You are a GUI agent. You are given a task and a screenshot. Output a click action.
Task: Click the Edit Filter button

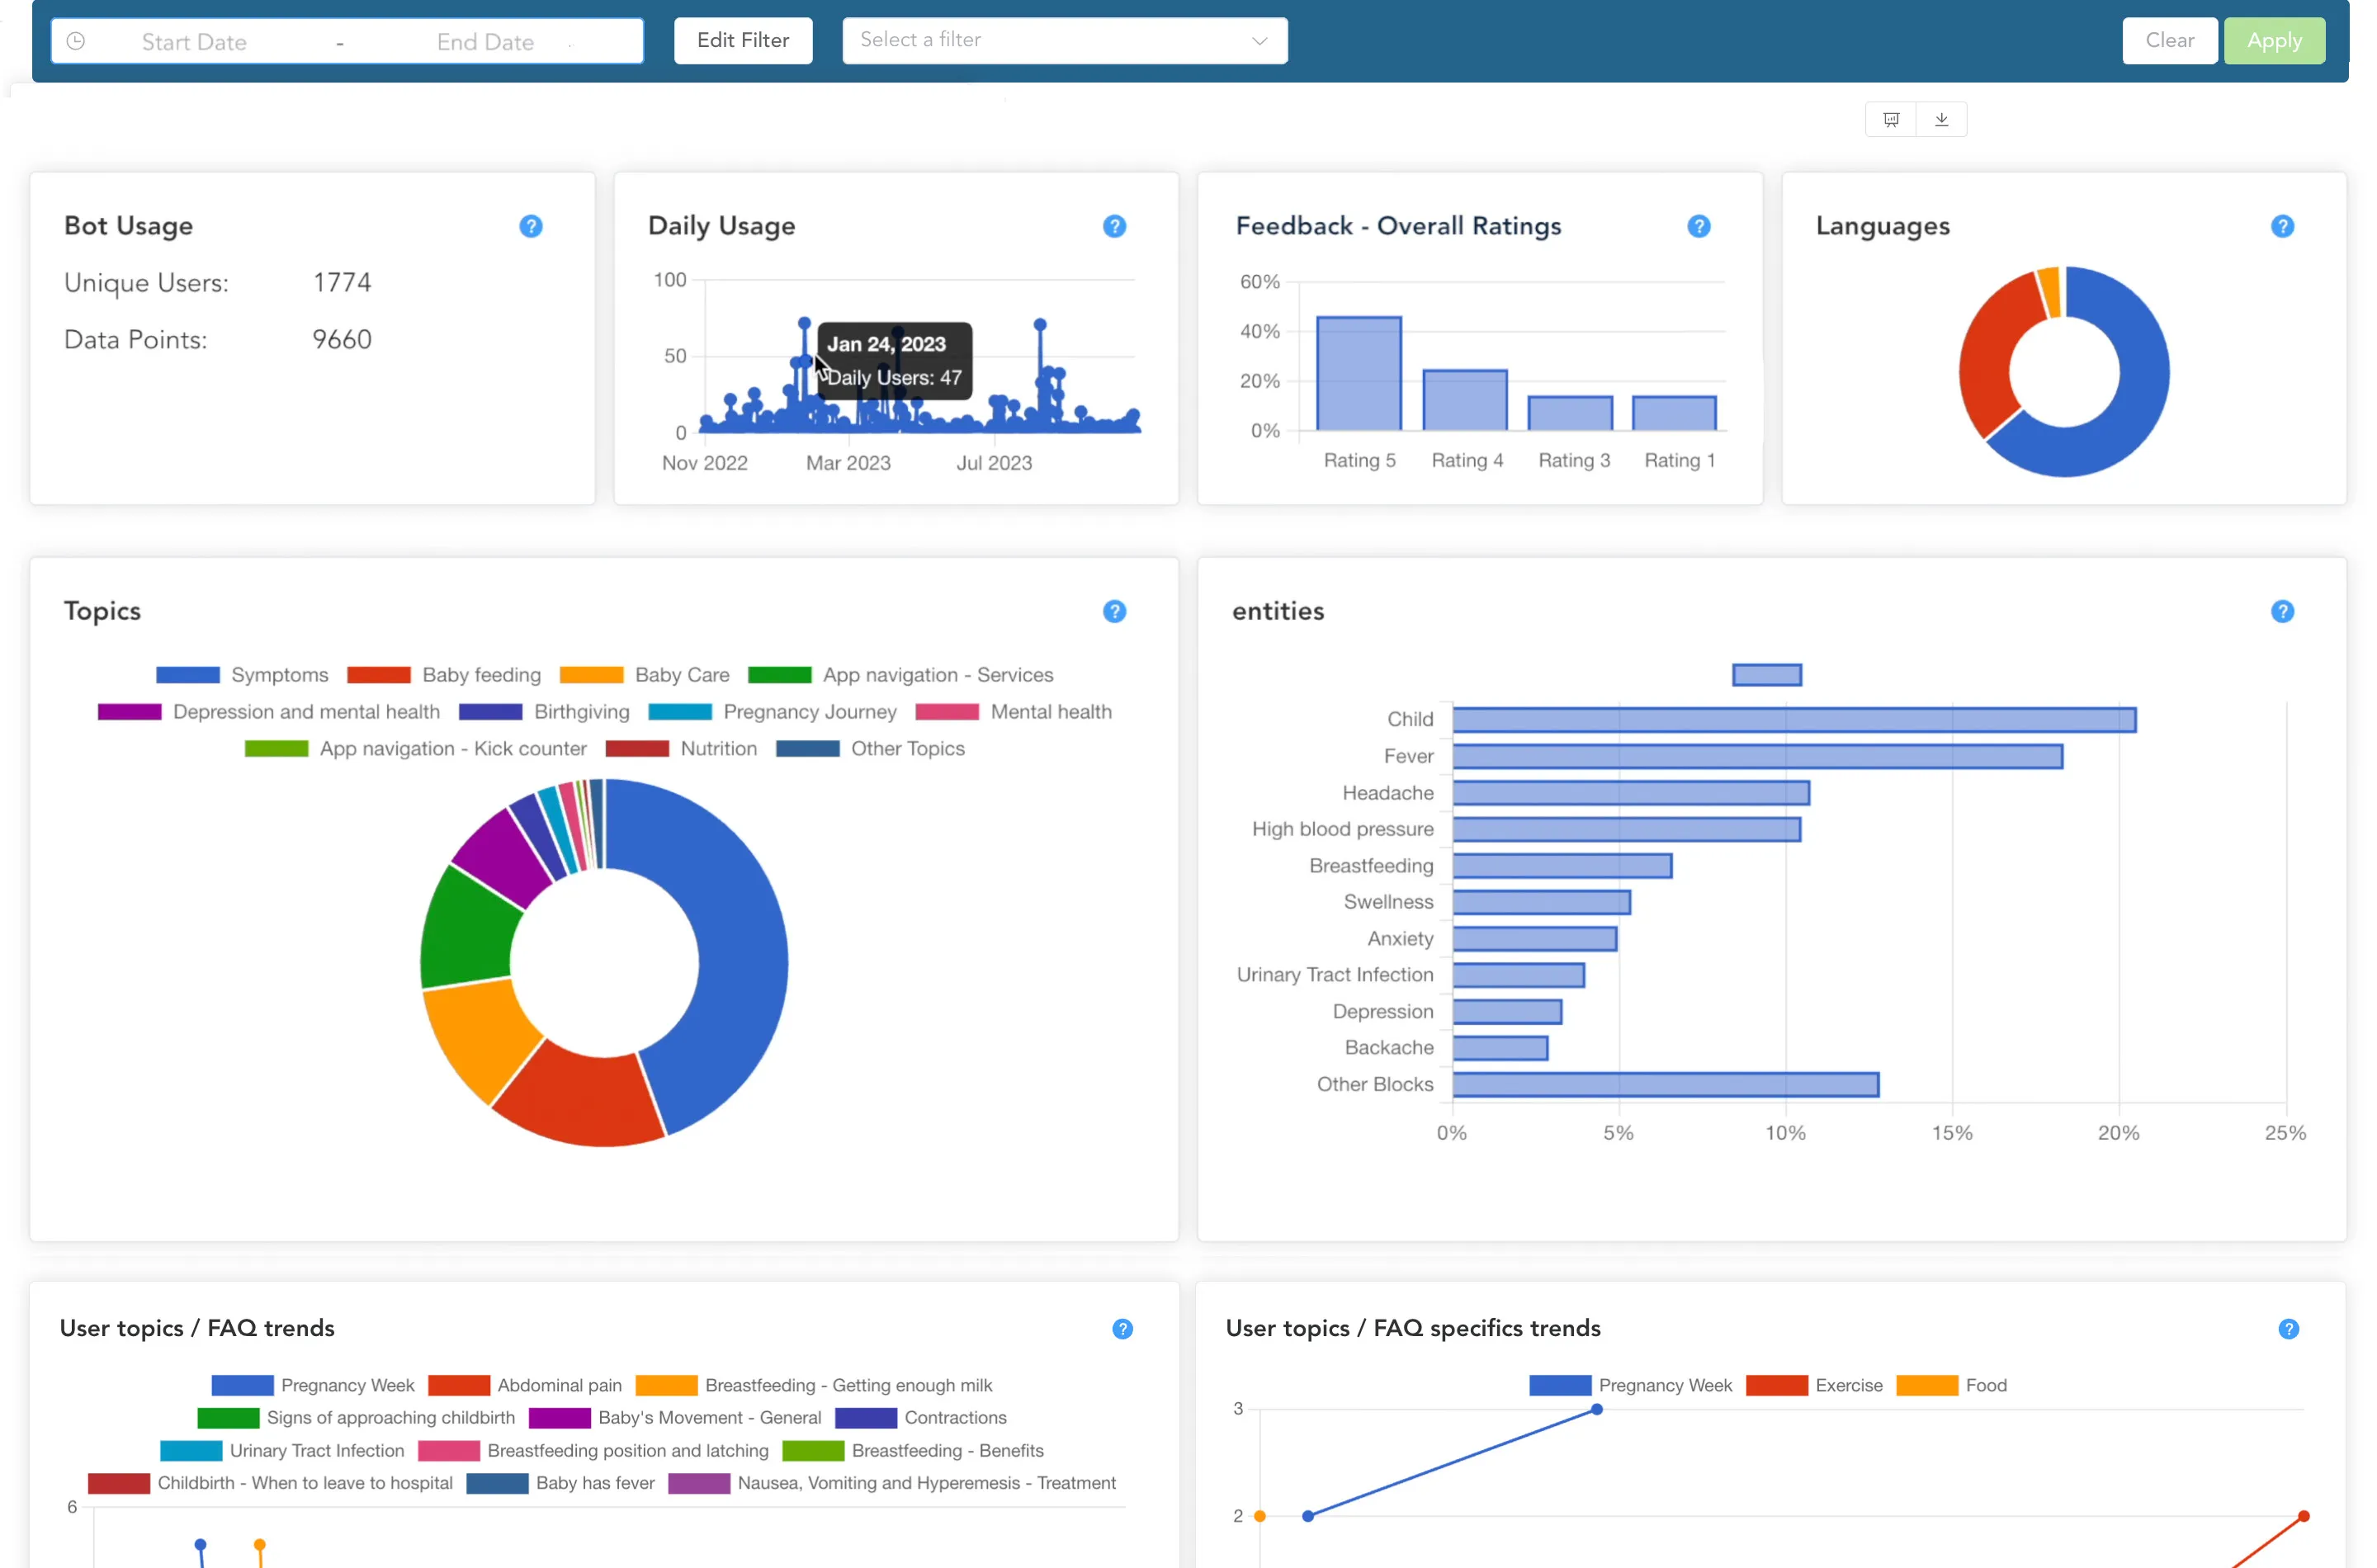[x=742, y=40]
